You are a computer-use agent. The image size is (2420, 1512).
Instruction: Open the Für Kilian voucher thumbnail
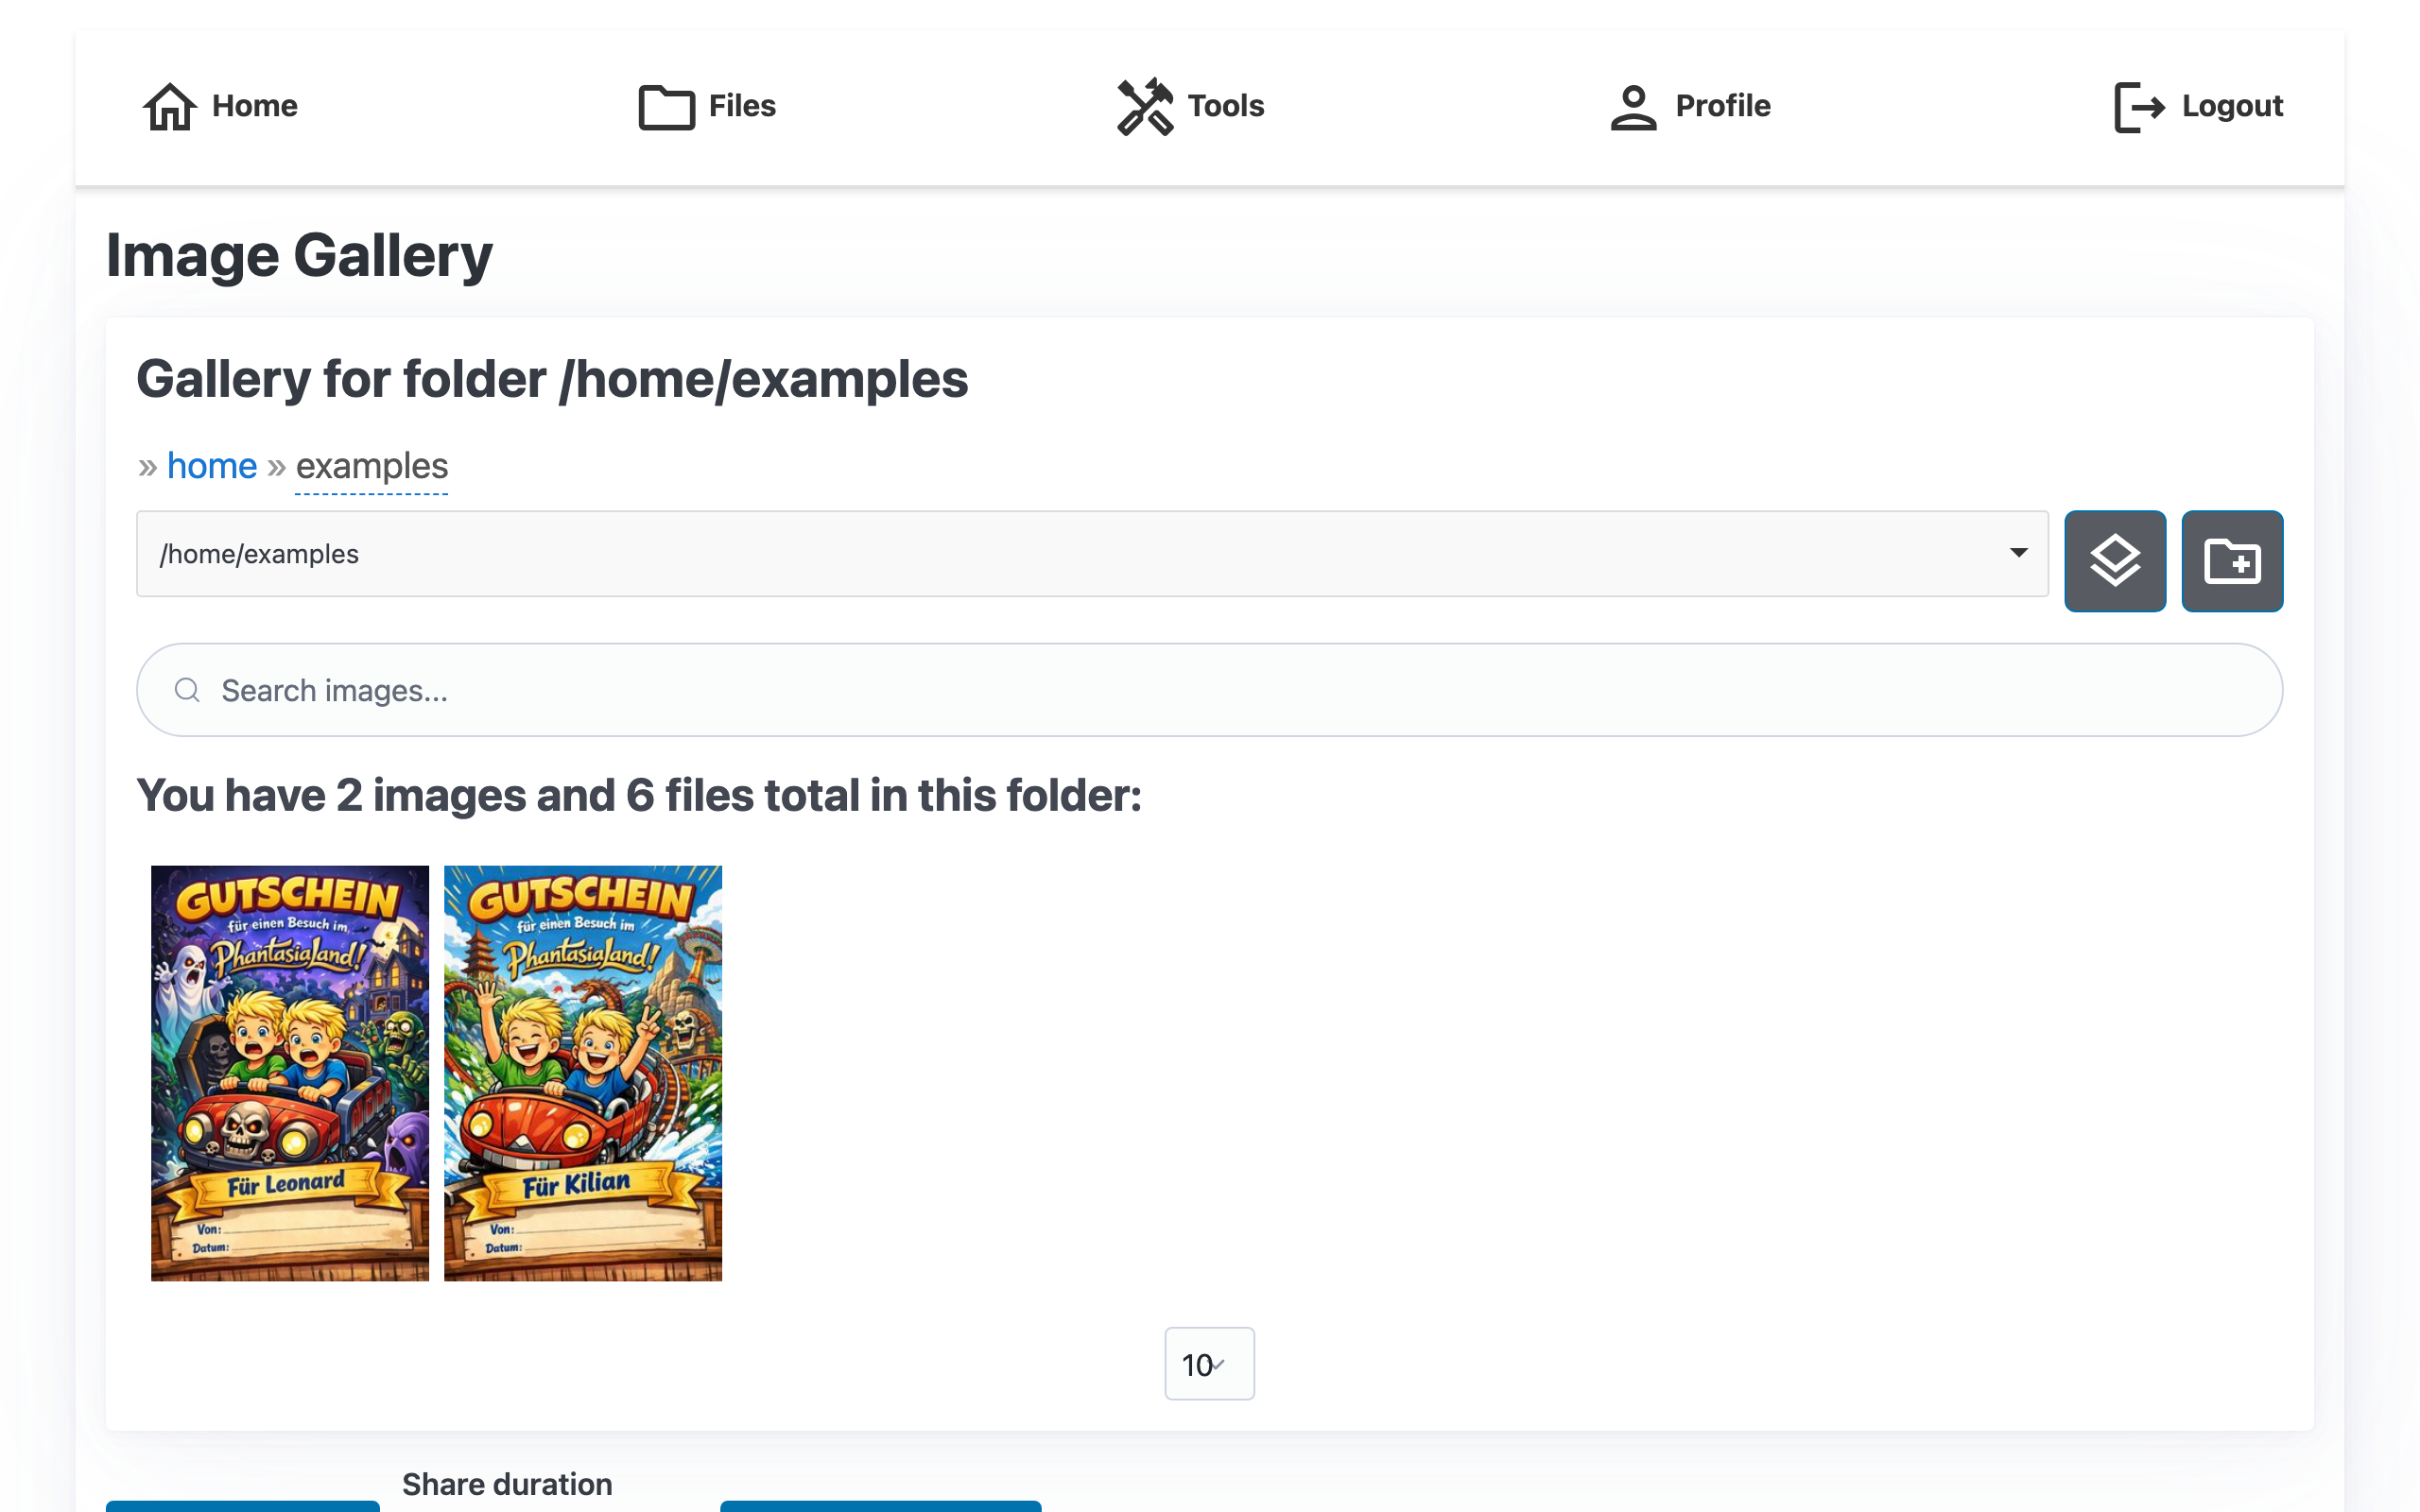(x=582, y=1072)
